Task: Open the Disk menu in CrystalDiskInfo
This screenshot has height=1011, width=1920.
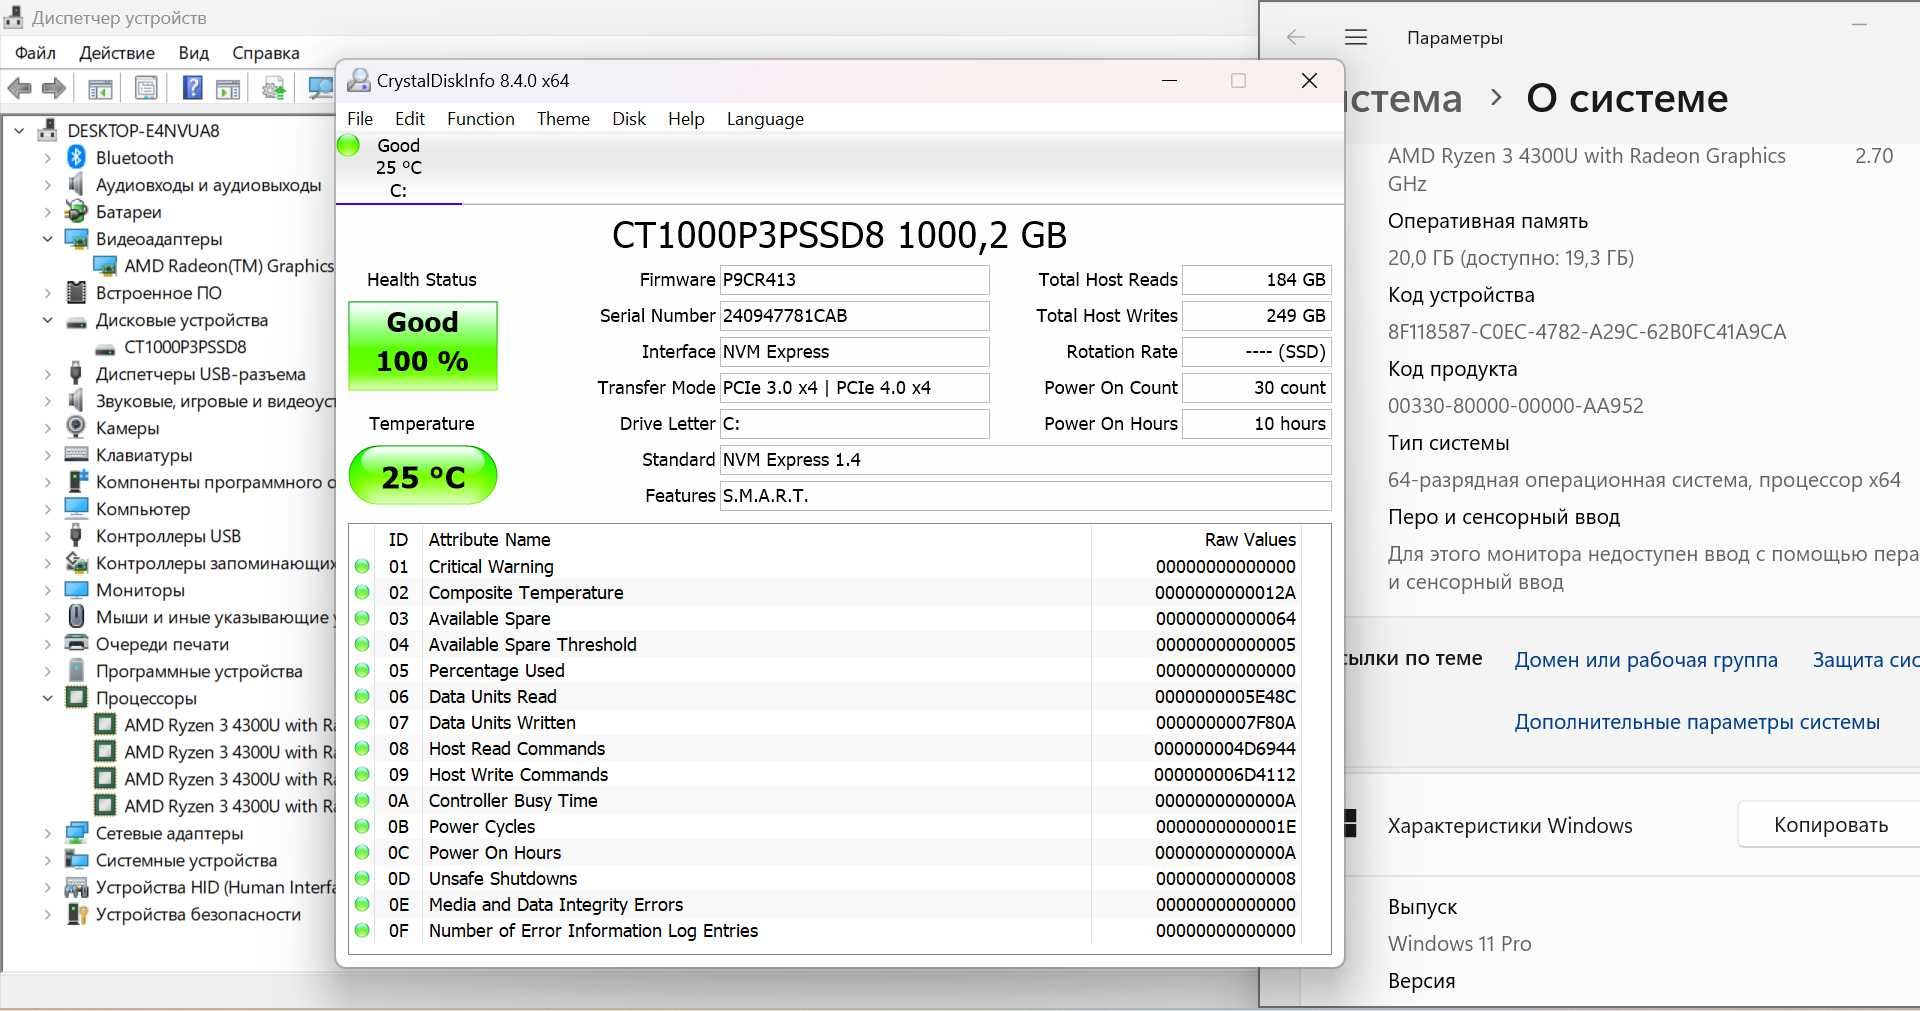Action: [629, 118]
